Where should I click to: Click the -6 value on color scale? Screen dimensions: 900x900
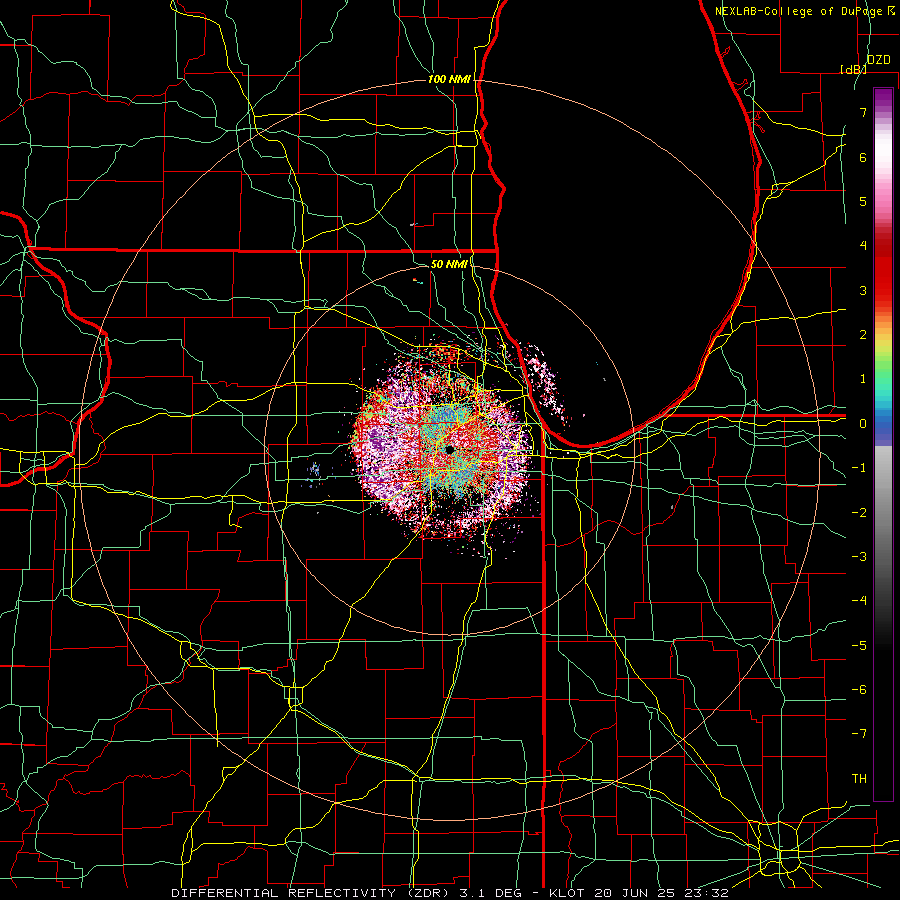[859, 690]
